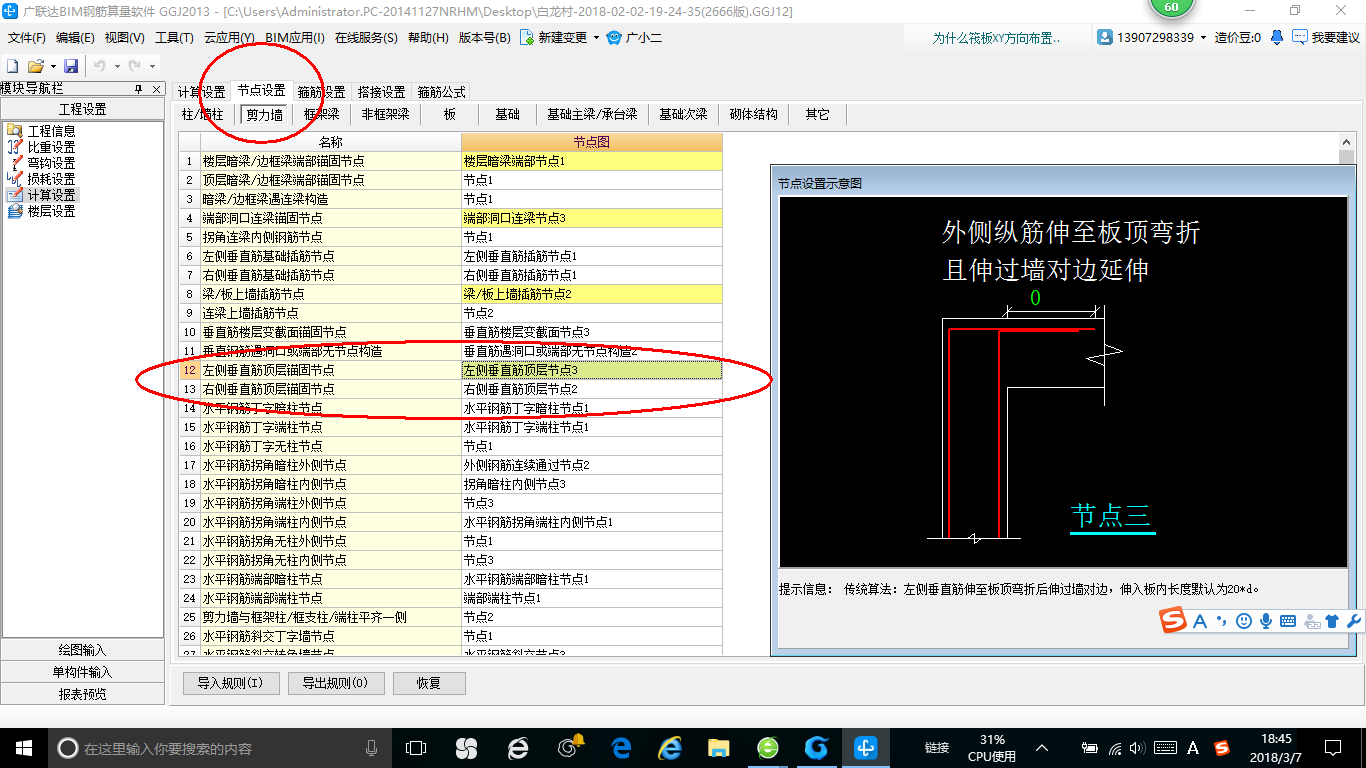Click the Task View taskbar icon

416,748
